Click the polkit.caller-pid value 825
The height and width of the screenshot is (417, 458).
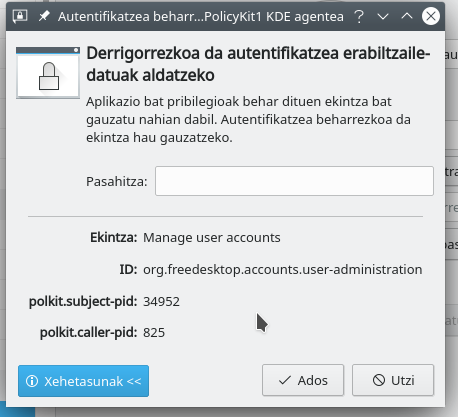point(154,333)
